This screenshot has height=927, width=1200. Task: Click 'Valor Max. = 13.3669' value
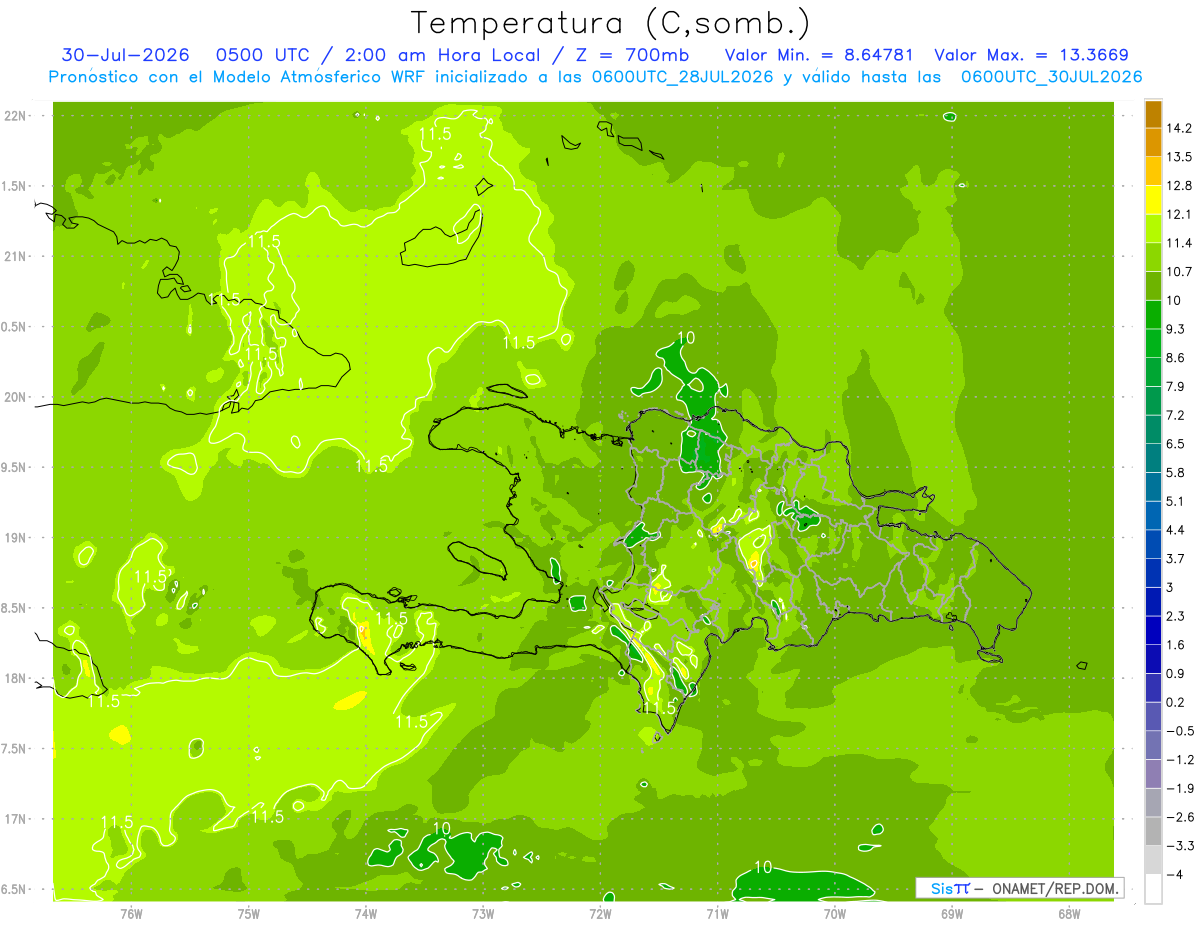1032,55
